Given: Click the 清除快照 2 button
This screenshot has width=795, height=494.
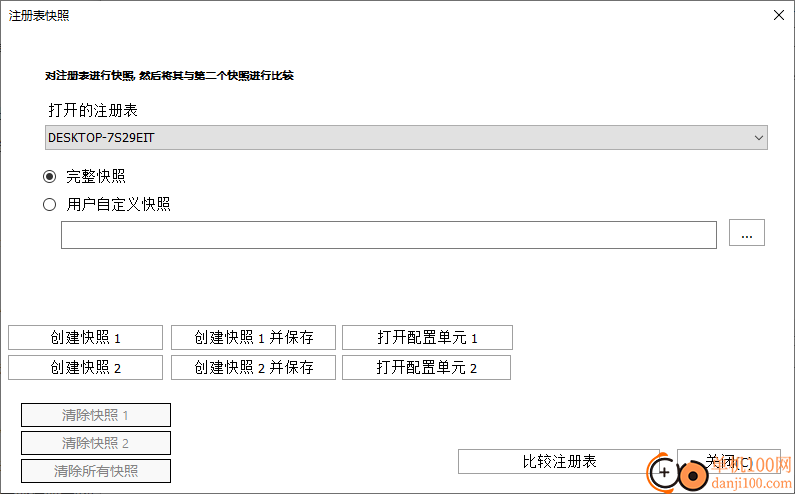Looking at the screenshot, I should (96, 443).
